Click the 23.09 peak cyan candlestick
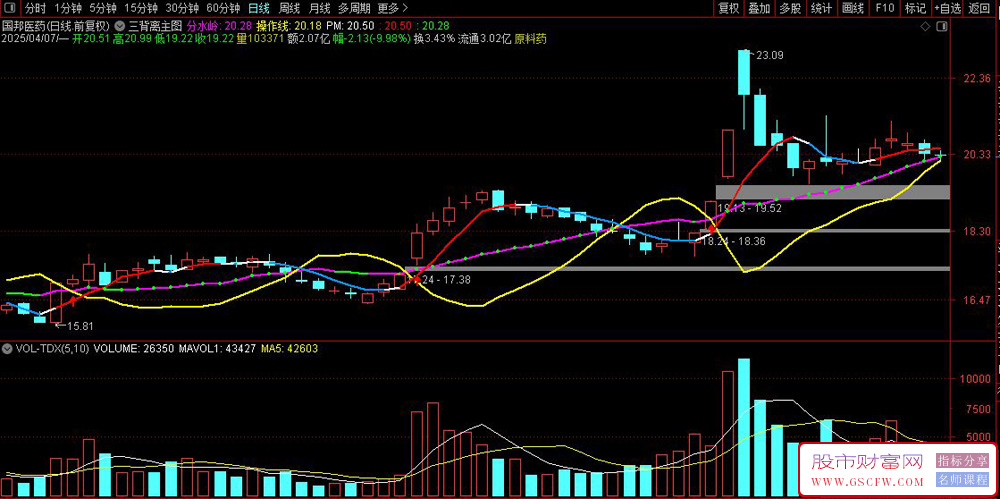Screen dimensions: 1000x499 point(744,72)
